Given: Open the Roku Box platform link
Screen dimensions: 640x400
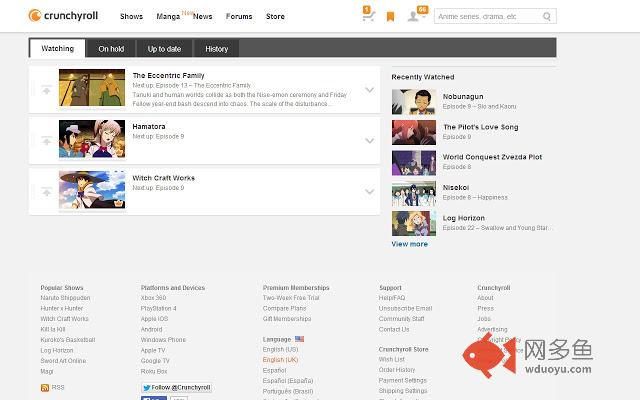Looking at the screenshot, I should 154,371.
